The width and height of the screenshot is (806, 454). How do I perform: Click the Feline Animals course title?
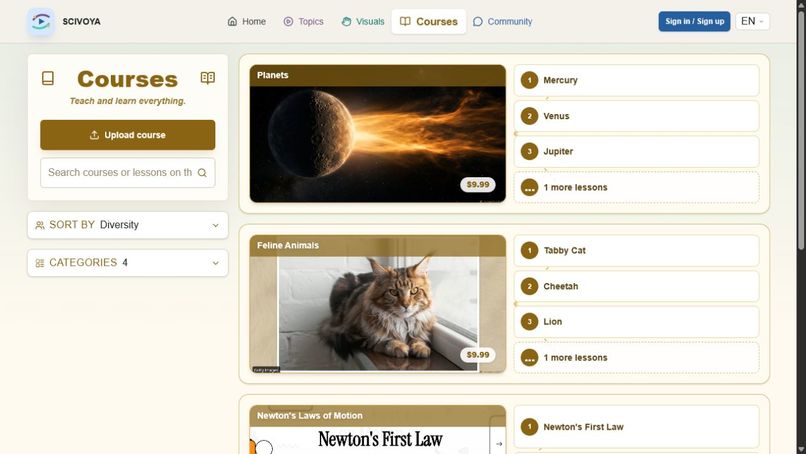(288, 245)
